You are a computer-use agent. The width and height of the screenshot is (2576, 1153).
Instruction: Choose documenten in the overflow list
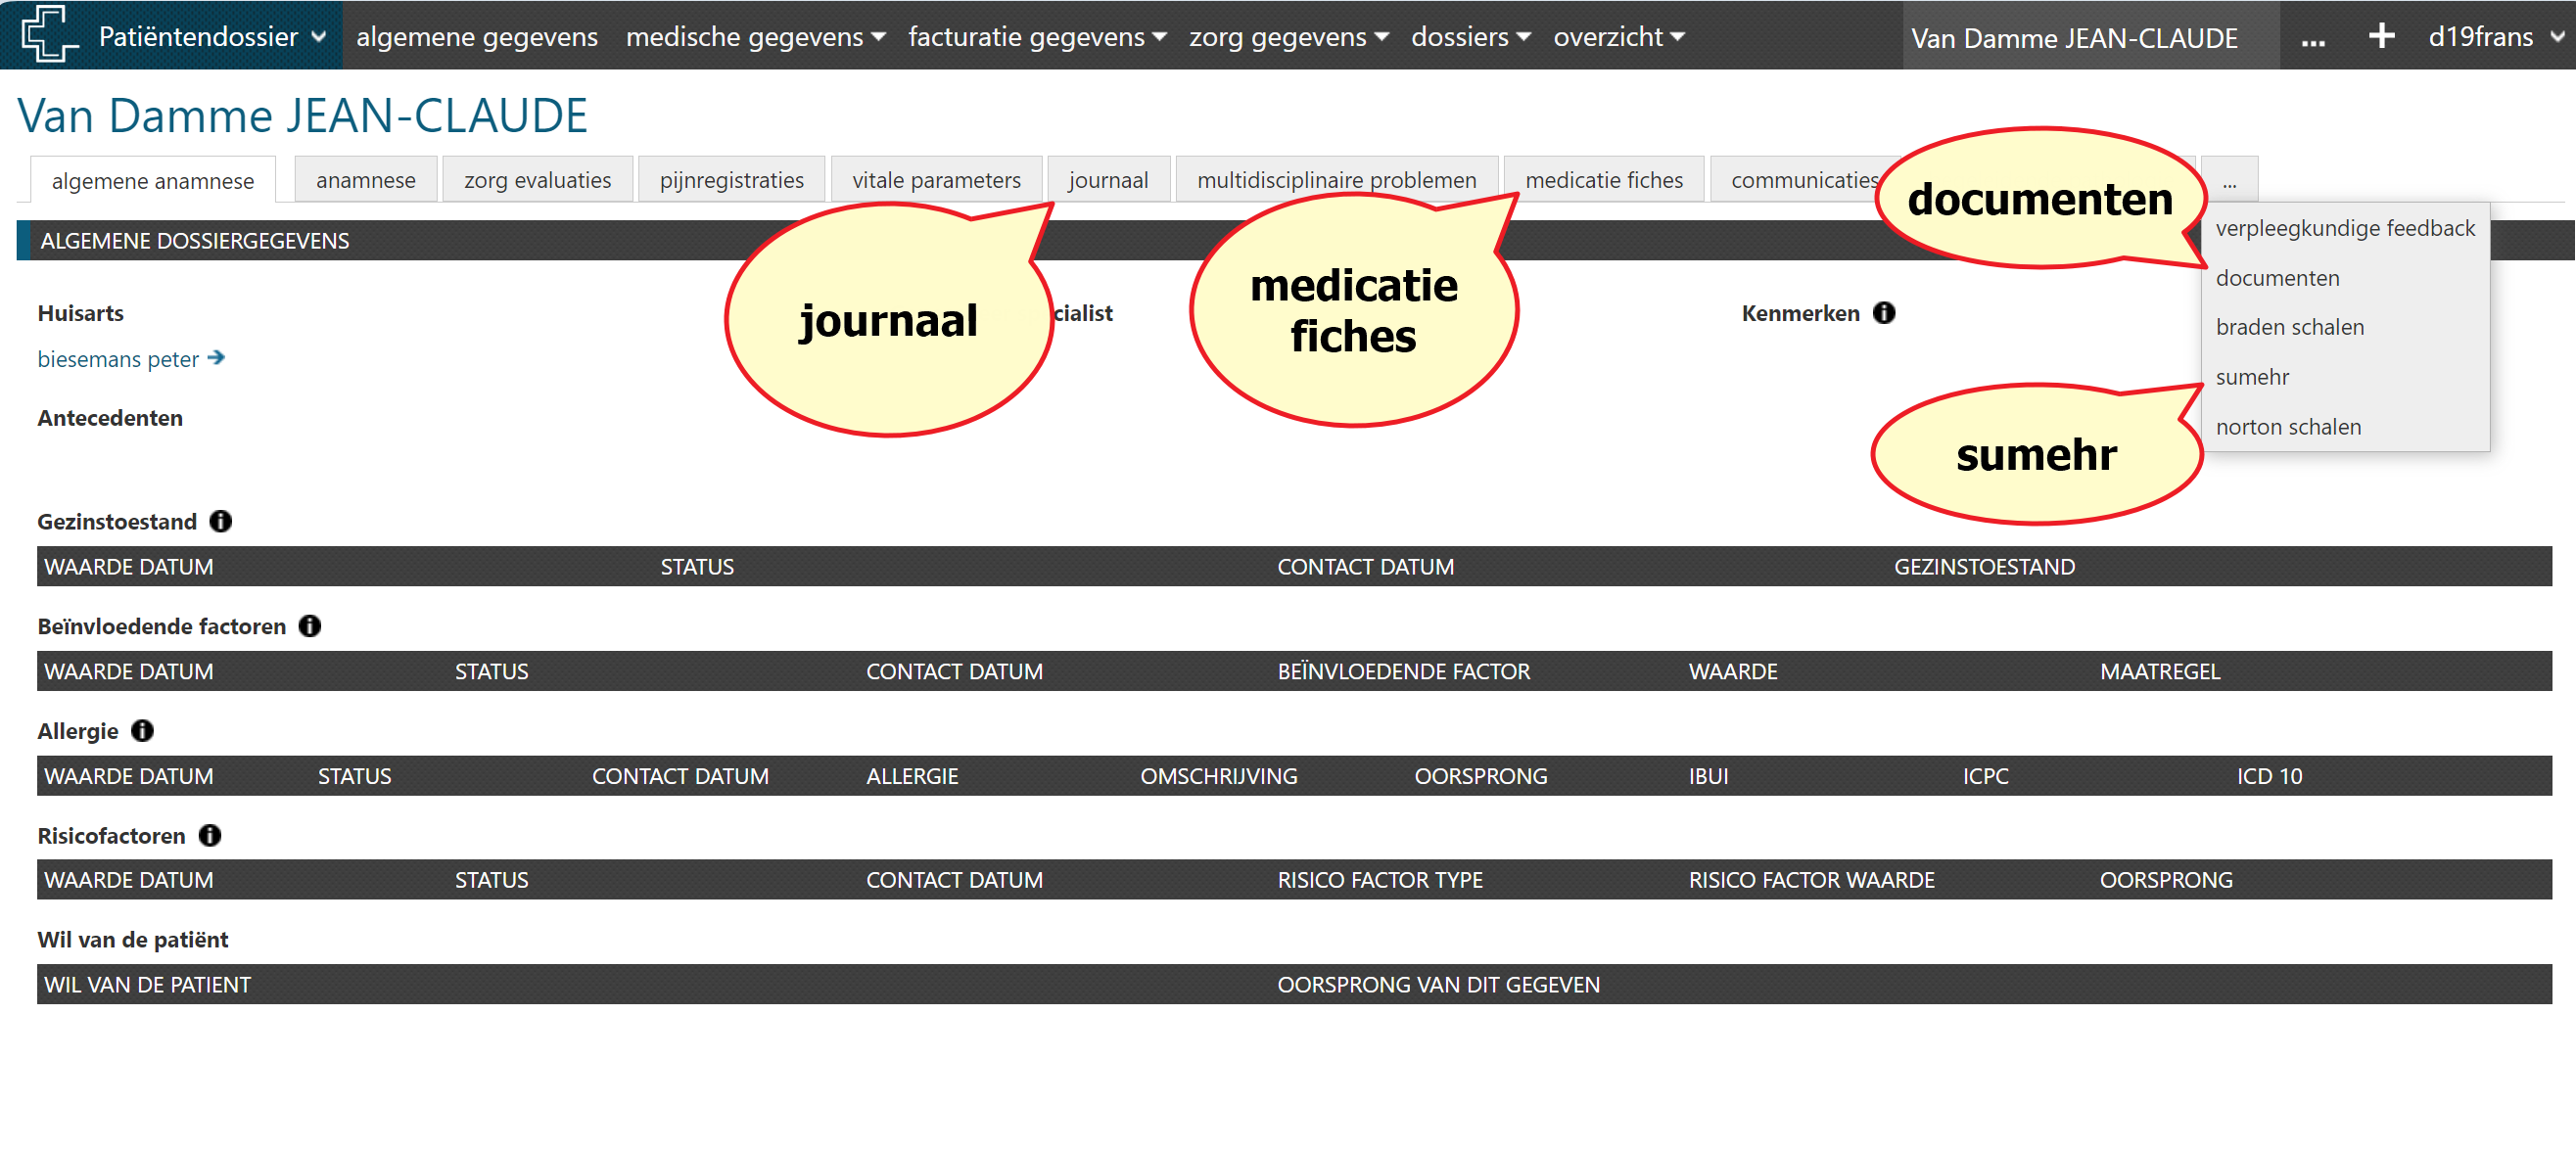tap(2277, 278)
